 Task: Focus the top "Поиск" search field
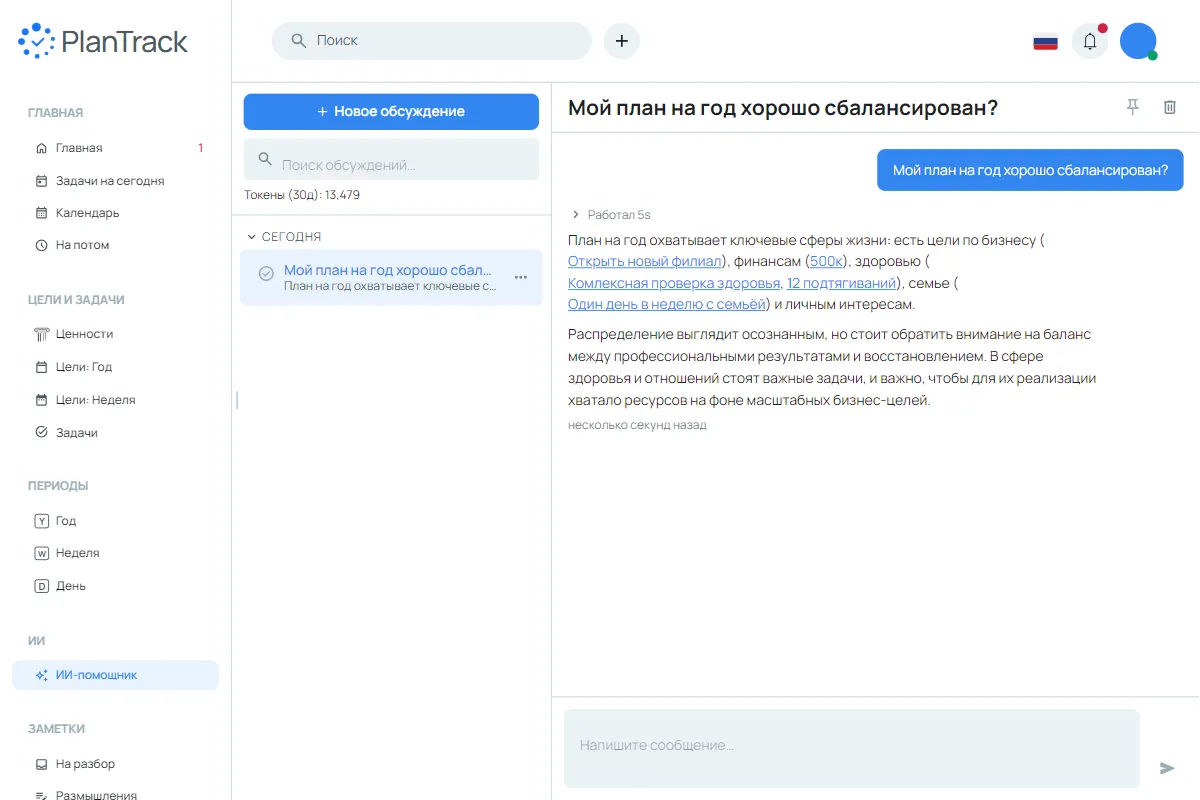point(432,41)
